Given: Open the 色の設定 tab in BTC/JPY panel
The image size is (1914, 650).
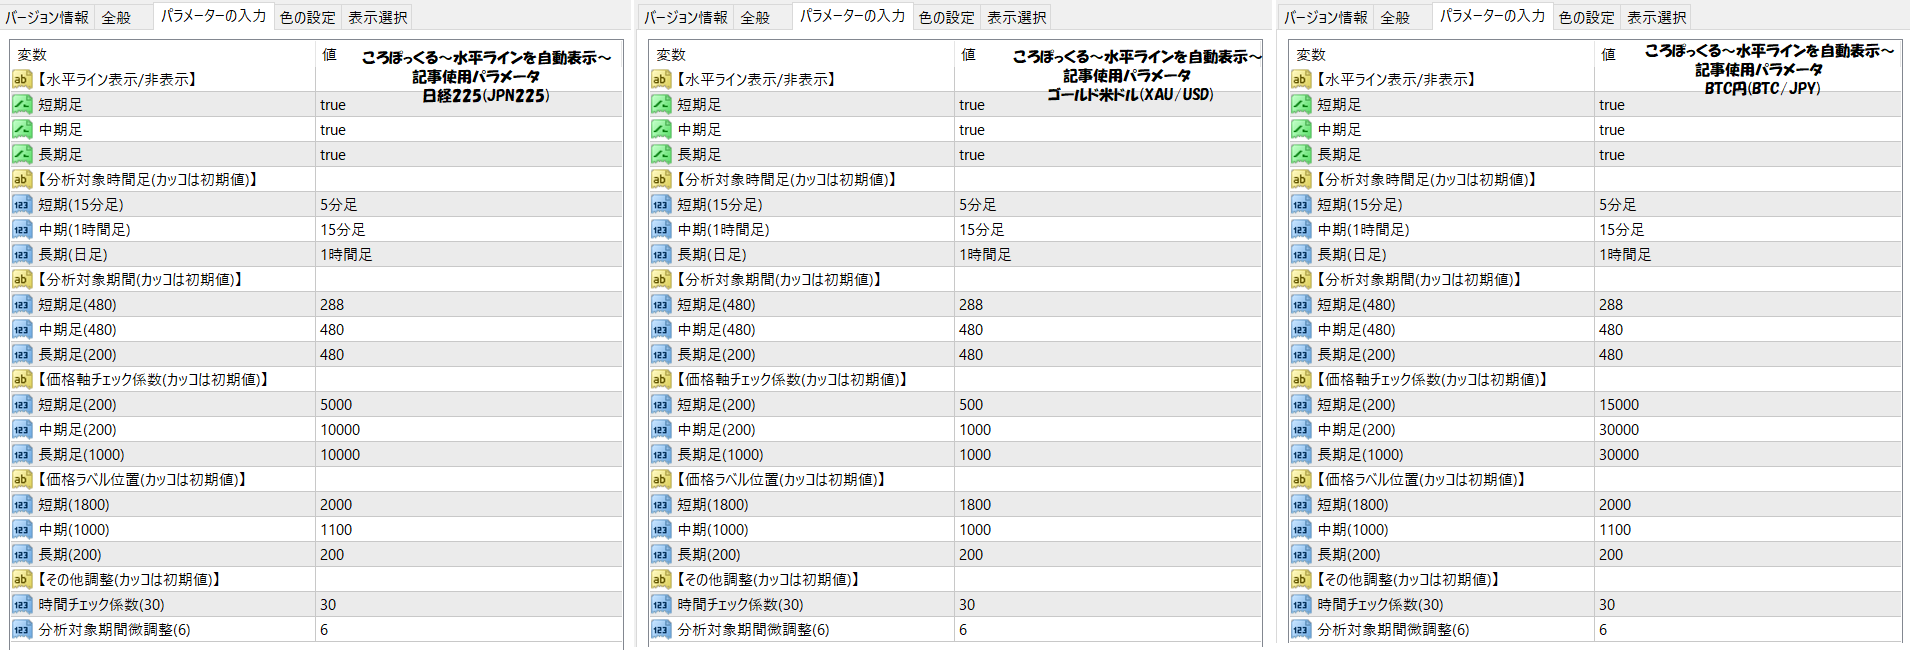Looking at the screenshot, I should [1586, 17].
